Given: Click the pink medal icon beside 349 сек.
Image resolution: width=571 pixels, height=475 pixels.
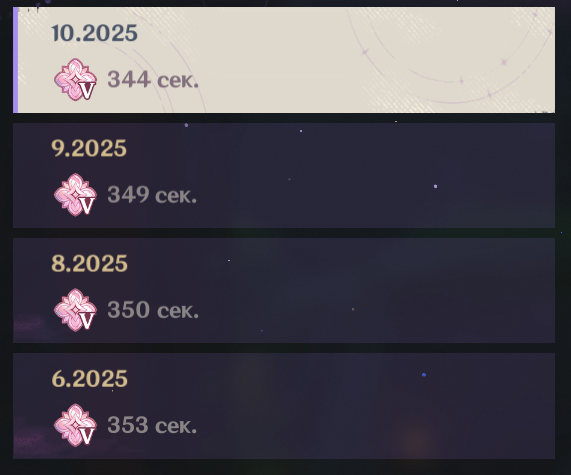Looking at the screenshot, I should pyautogui.click(x=75, y=195).
